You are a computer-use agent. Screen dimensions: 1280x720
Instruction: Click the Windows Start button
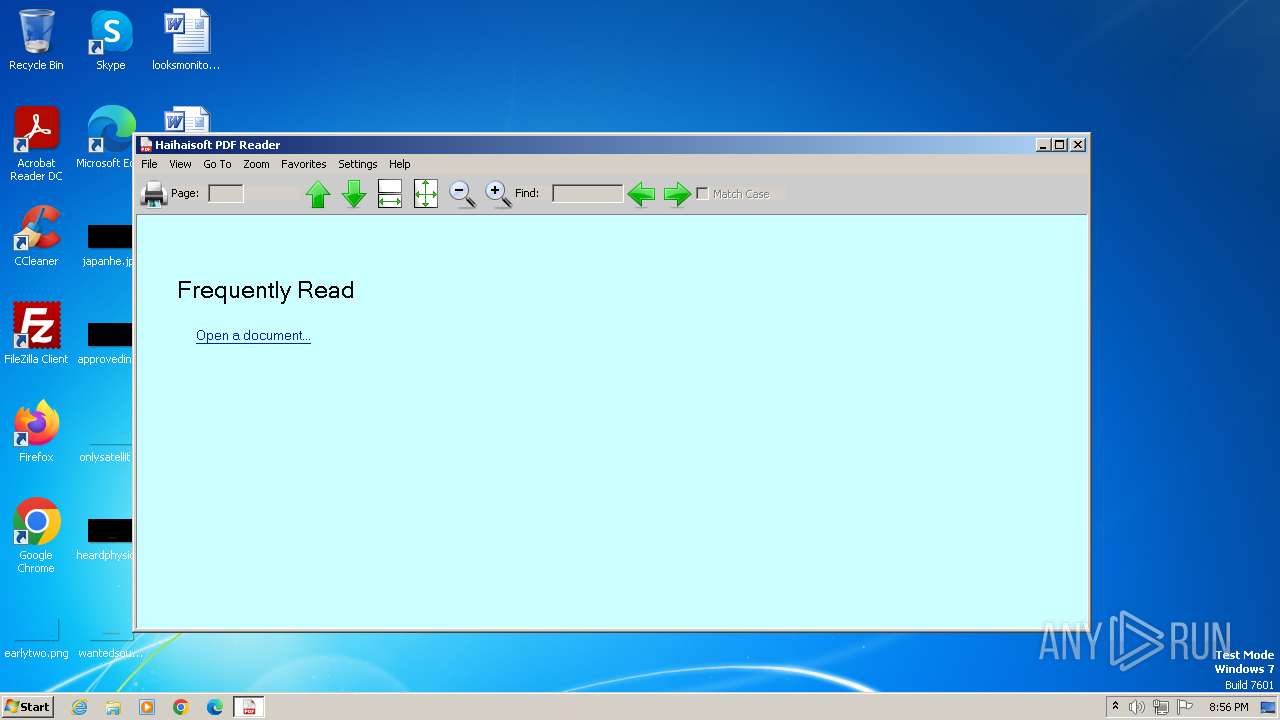(27, 707)
